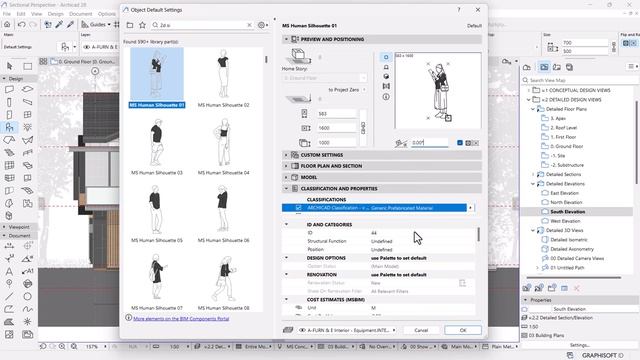Toggle mirror checkbox next to angle field
Image resolution: width=640 pixels, height=360 pixels.
point(460,143)
